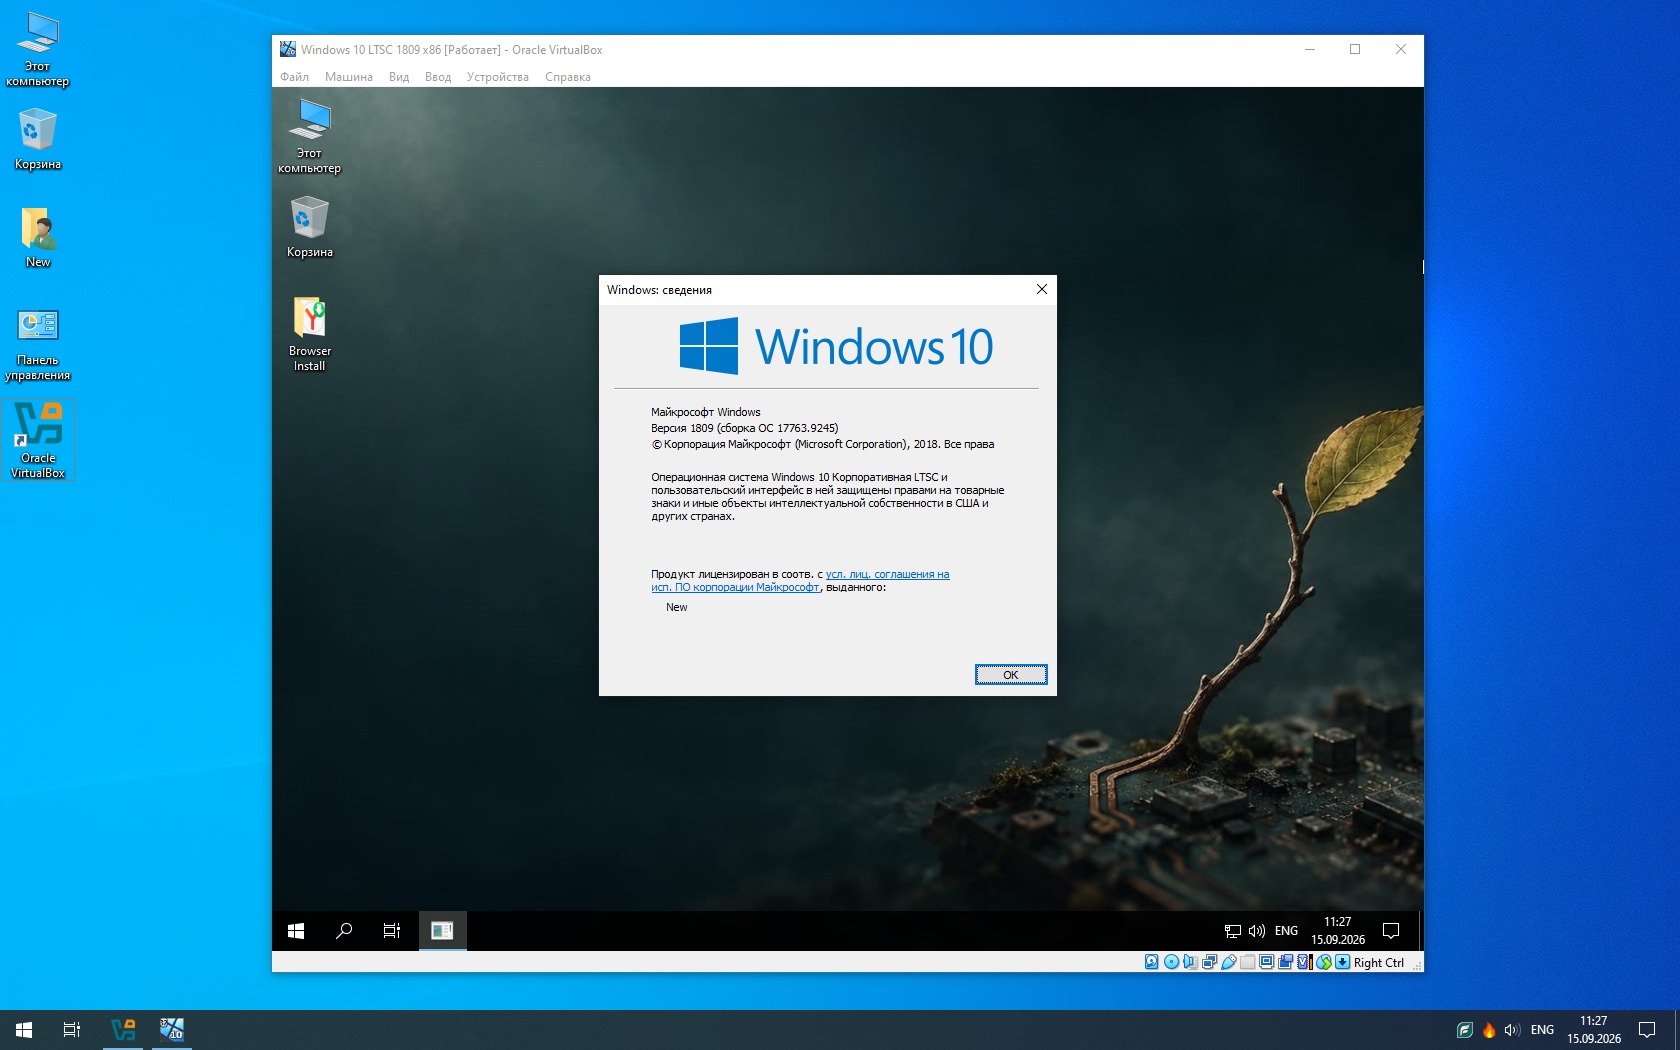Close the Windows: сведения dialog
Viewport: 1680px width, 1050px height.
point(1041,289)
